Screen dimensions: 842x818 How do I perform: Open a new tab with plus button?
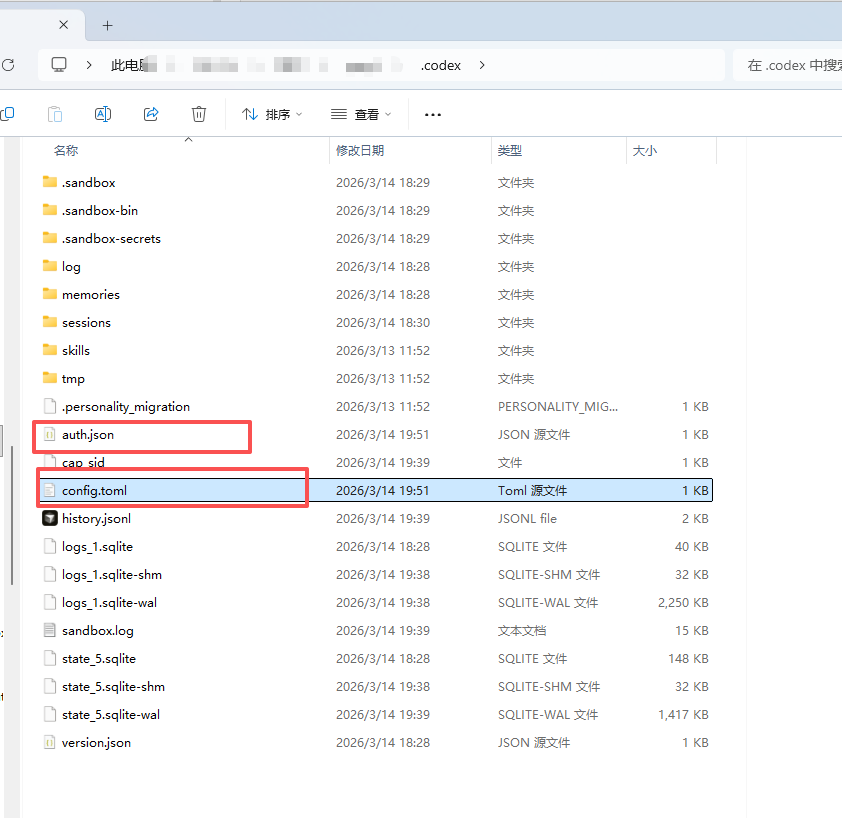[108, 25]
